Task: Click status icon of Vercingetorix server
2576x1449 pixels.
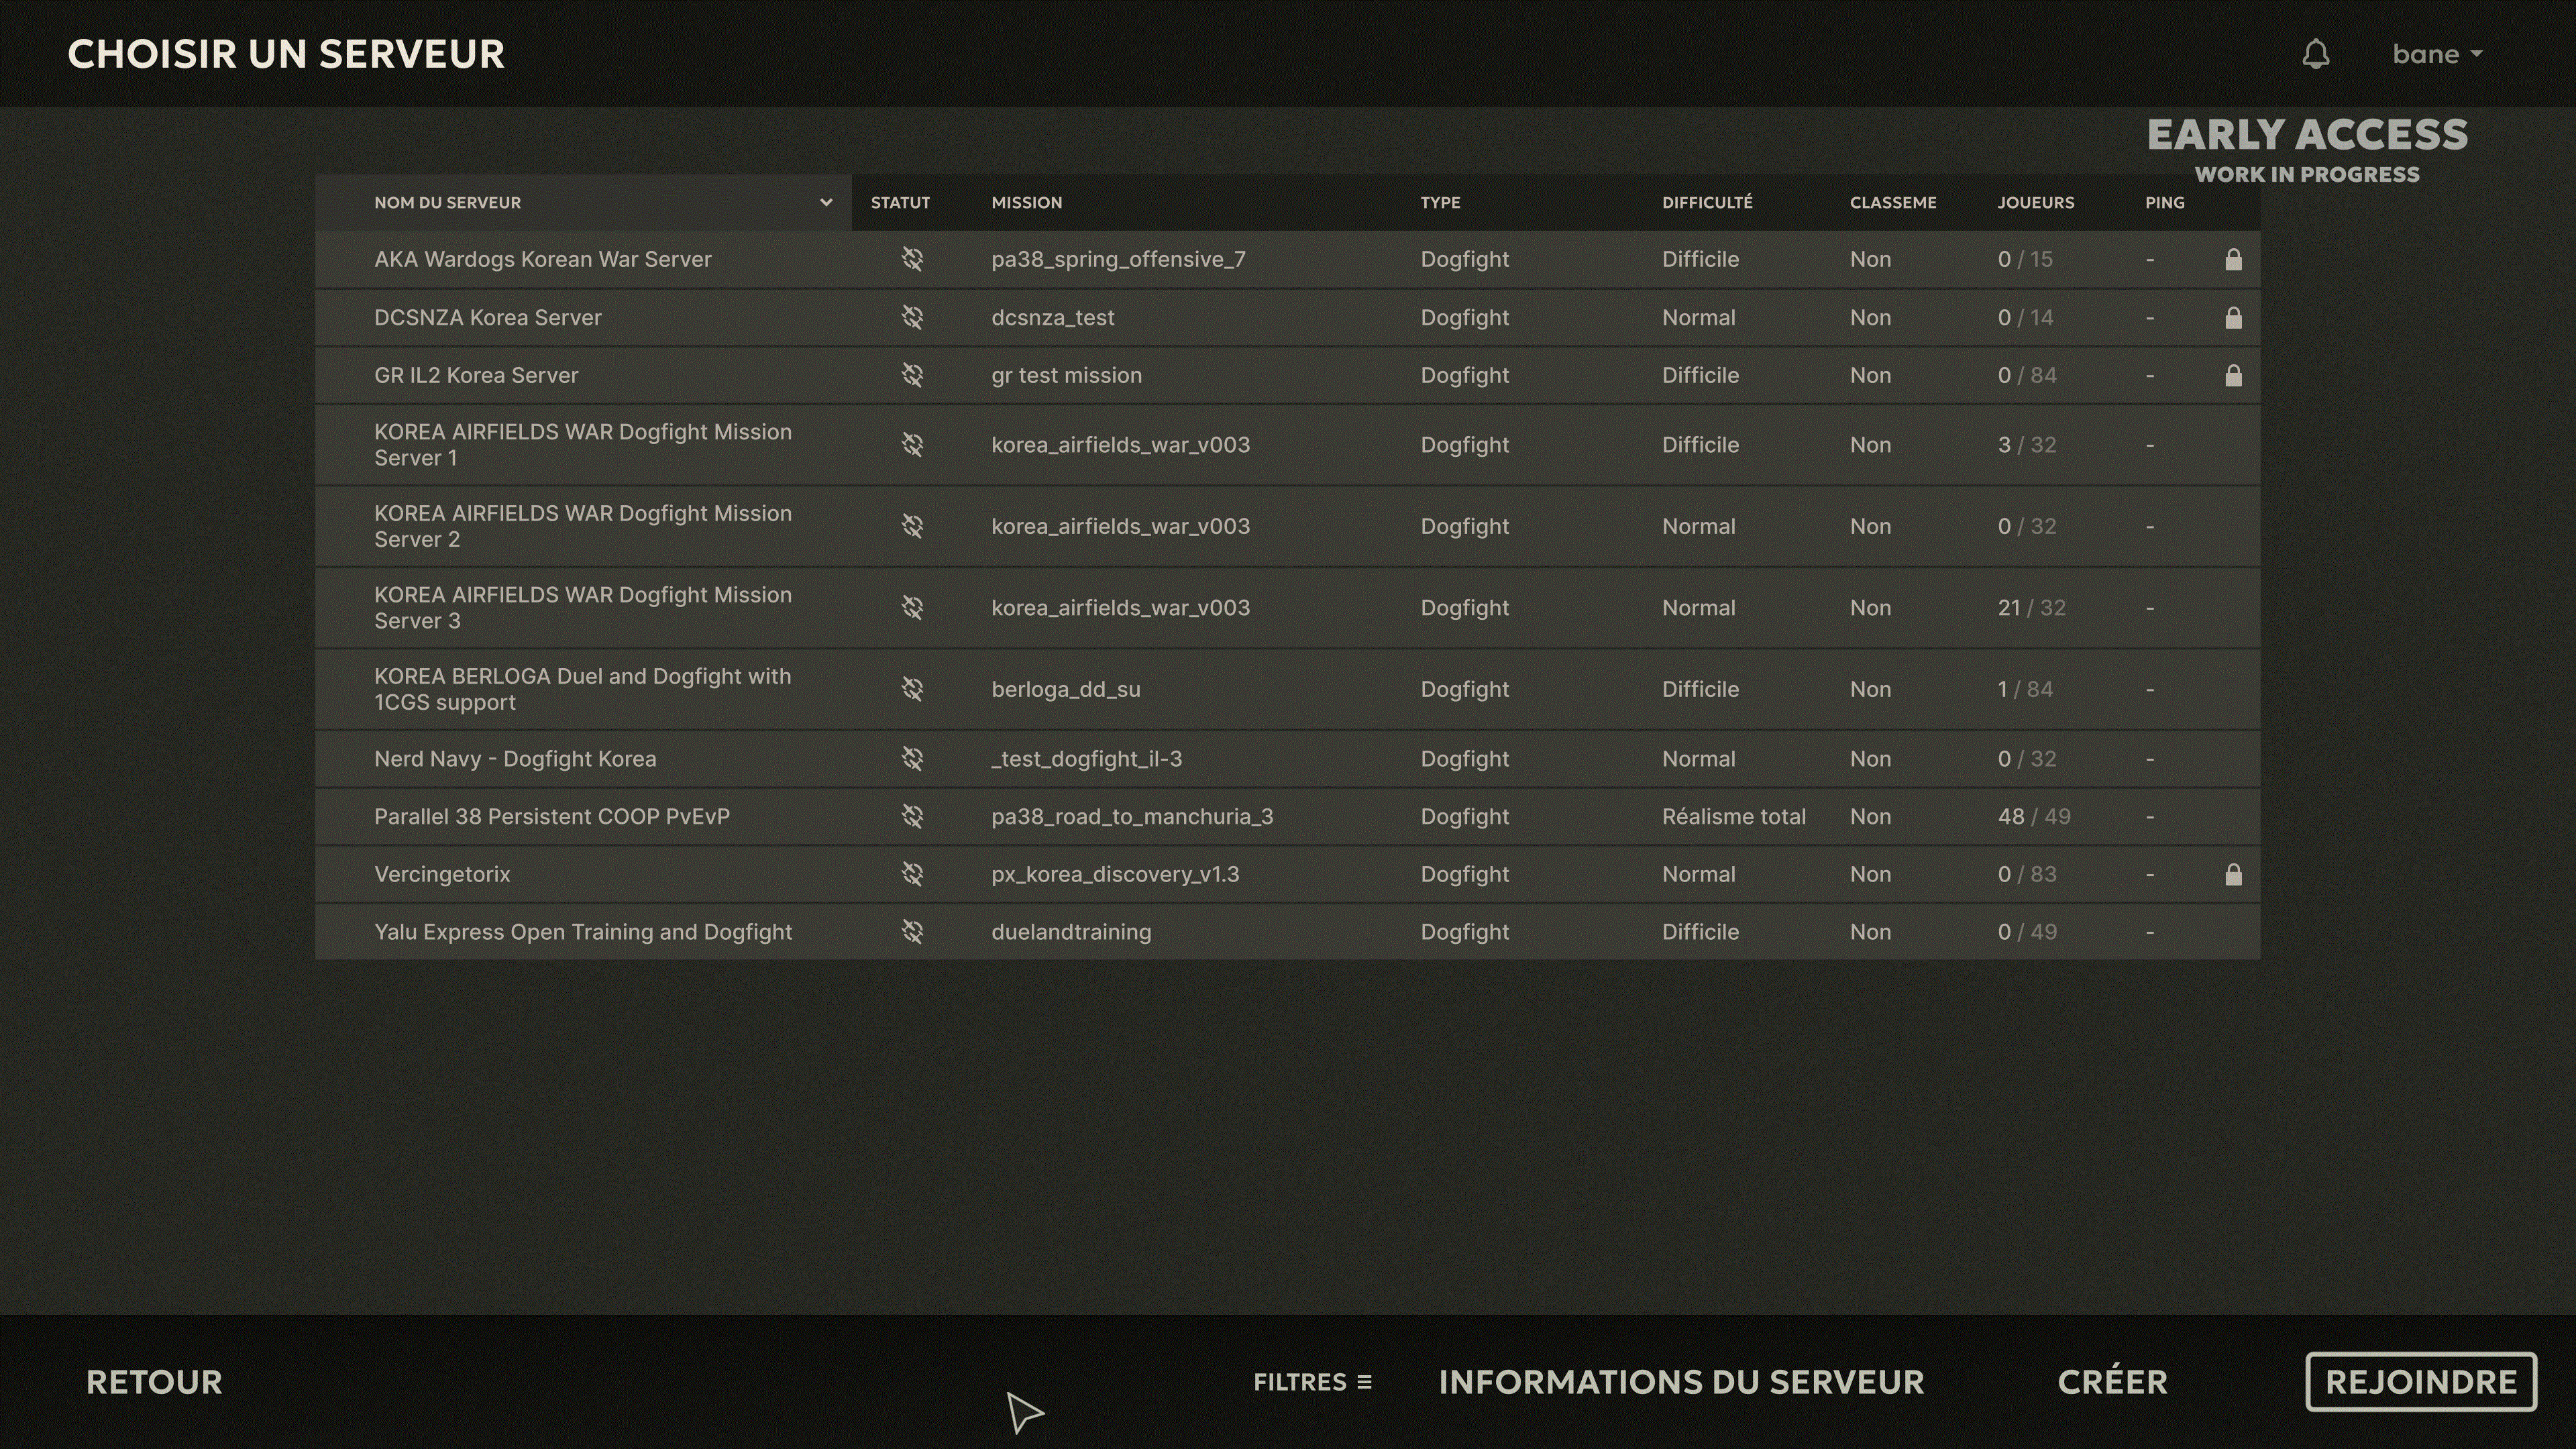Action: (x=912, y=874)
